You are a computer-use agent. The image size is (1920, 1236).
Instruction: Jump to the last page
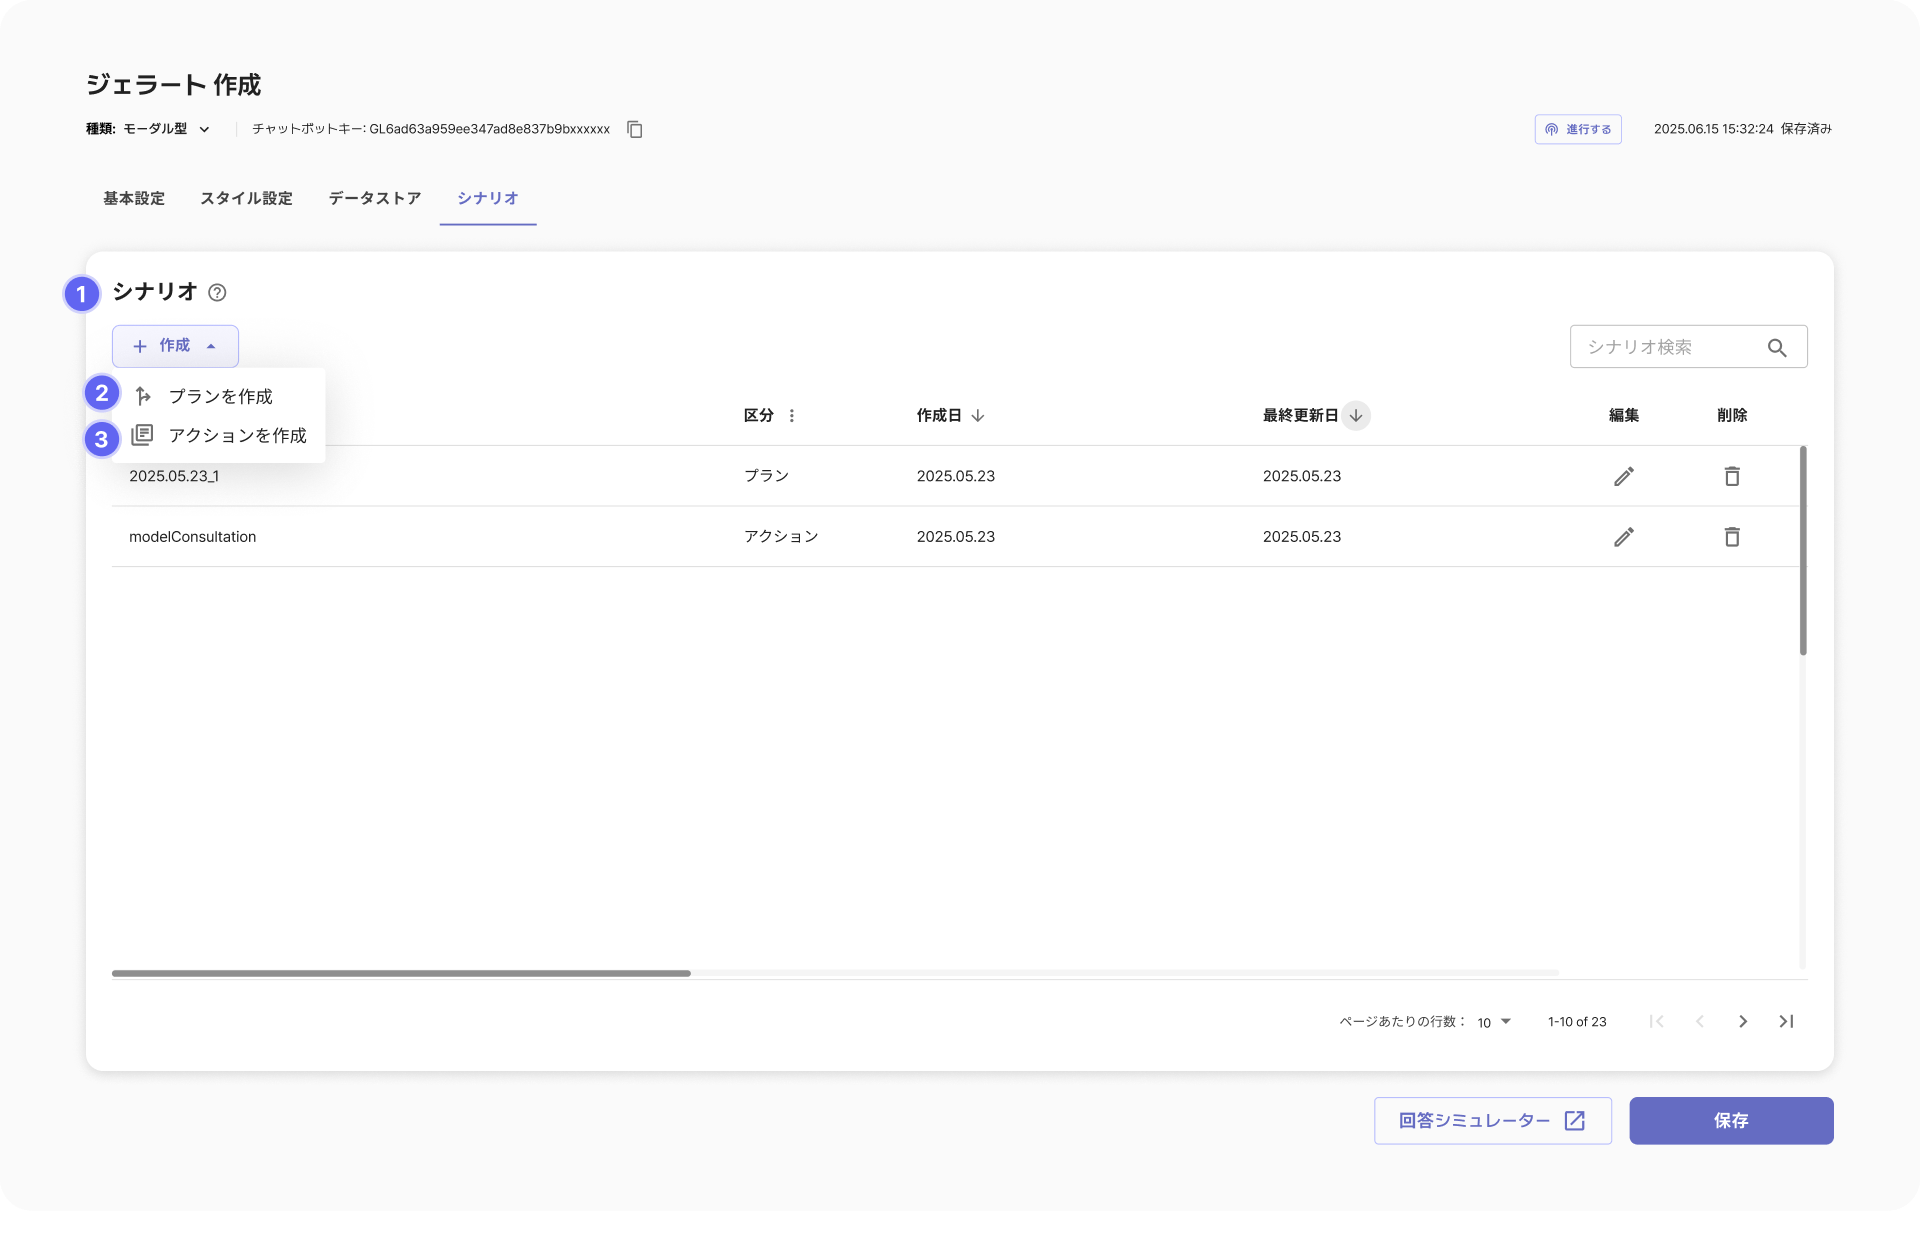coord(1786,1021)
